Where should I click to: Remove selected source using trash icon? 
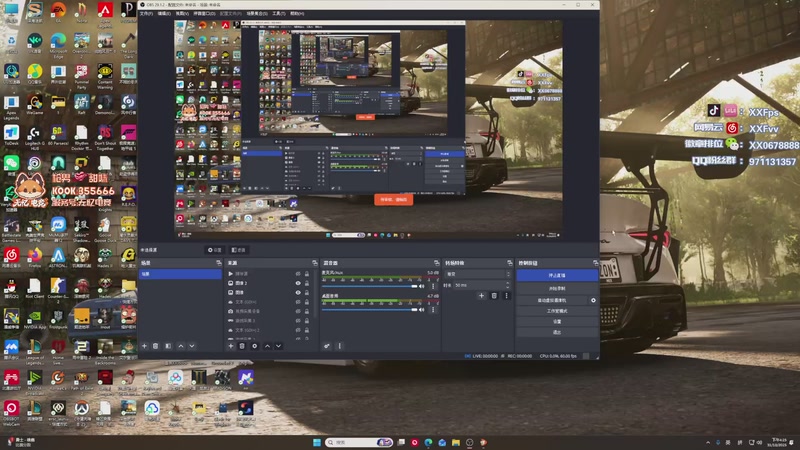[242, 346]
